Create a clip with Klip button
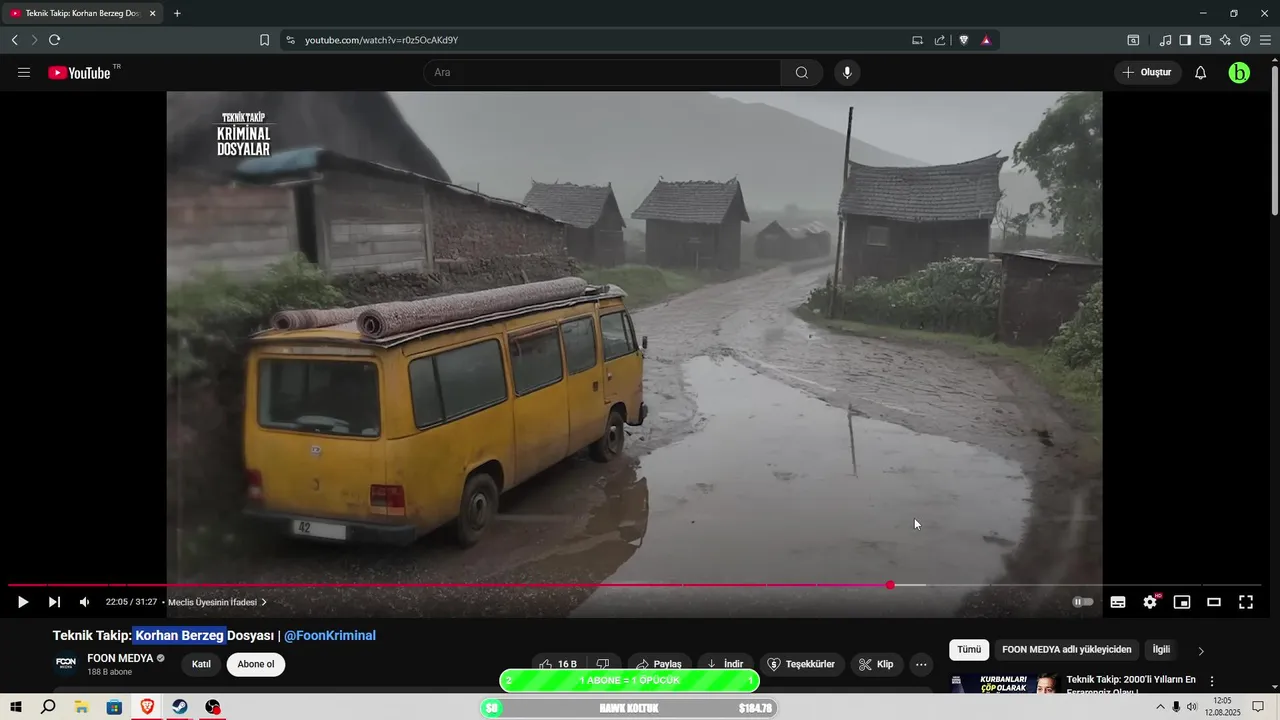The image size is (1280, 720). 877,664
